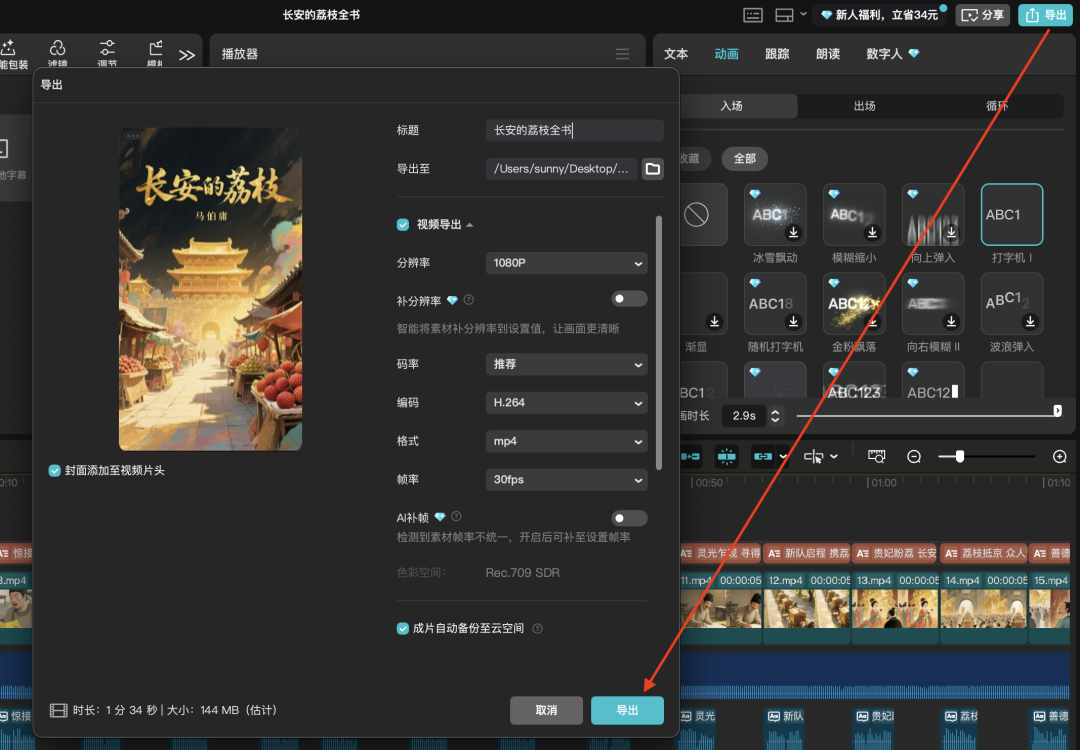This screenshot has width=1080, height=750.
Task: Open the folder icon next to 导出至 path
Action: (652, 169)
